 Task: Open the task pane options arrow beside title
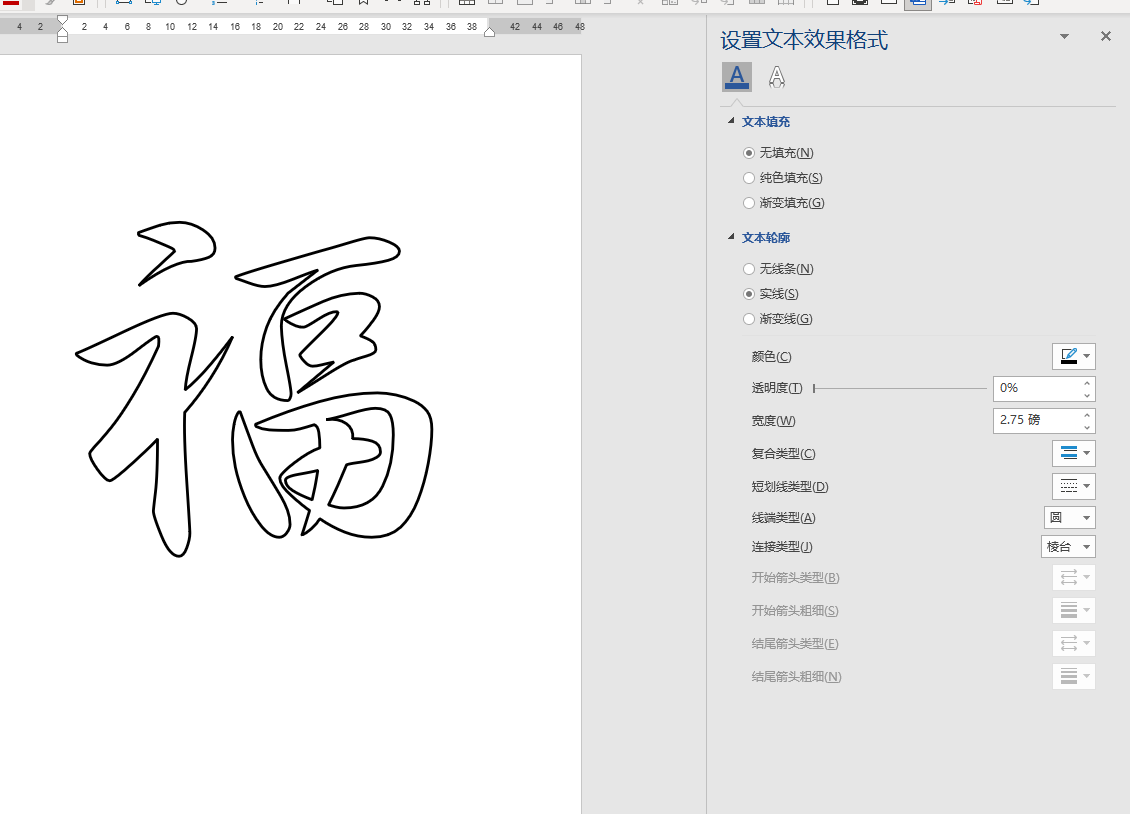pos(1064,36)
